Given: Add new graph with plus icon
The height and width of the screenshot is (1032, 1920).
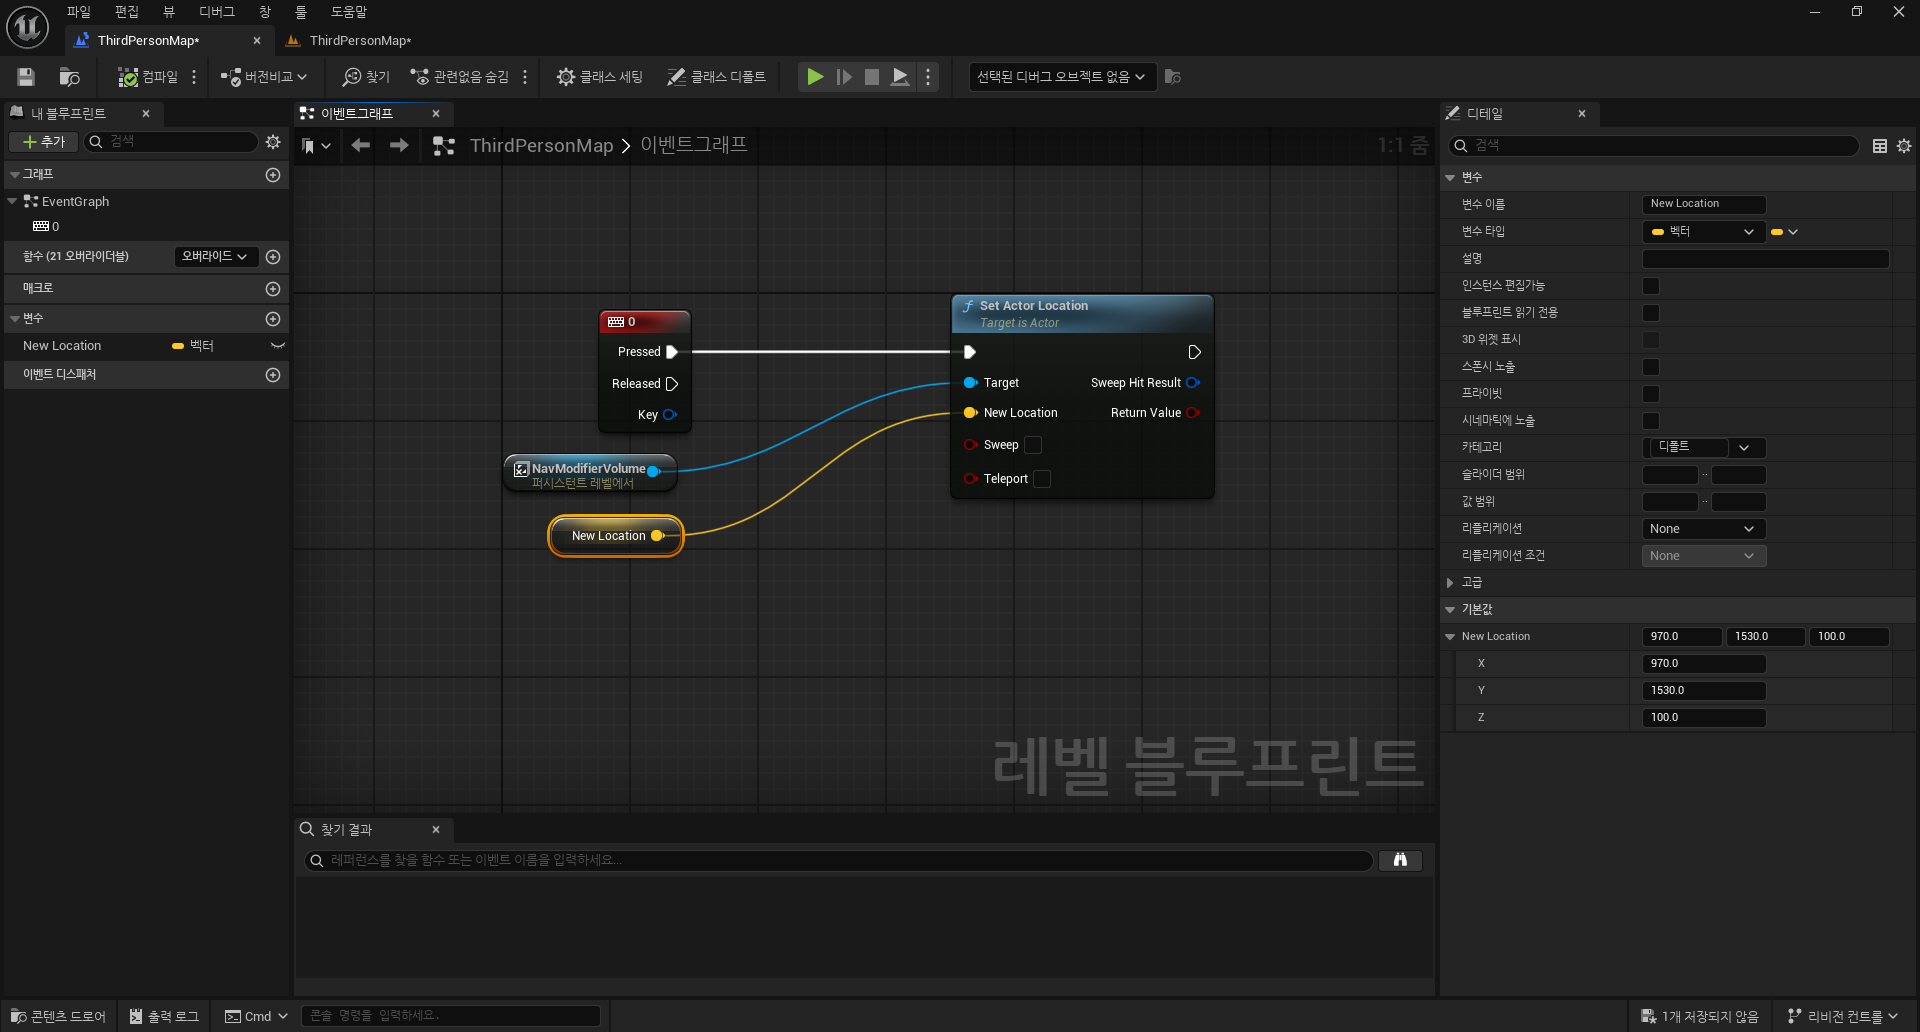Looking at the screenshot, I should tap(273, 175).
